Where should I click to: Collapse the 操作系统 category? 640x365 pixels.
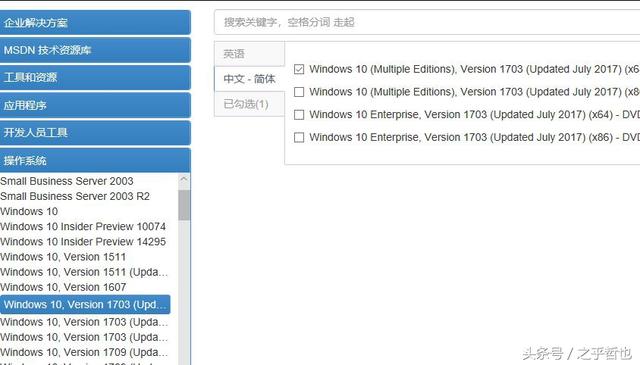(x=95, y=160)
